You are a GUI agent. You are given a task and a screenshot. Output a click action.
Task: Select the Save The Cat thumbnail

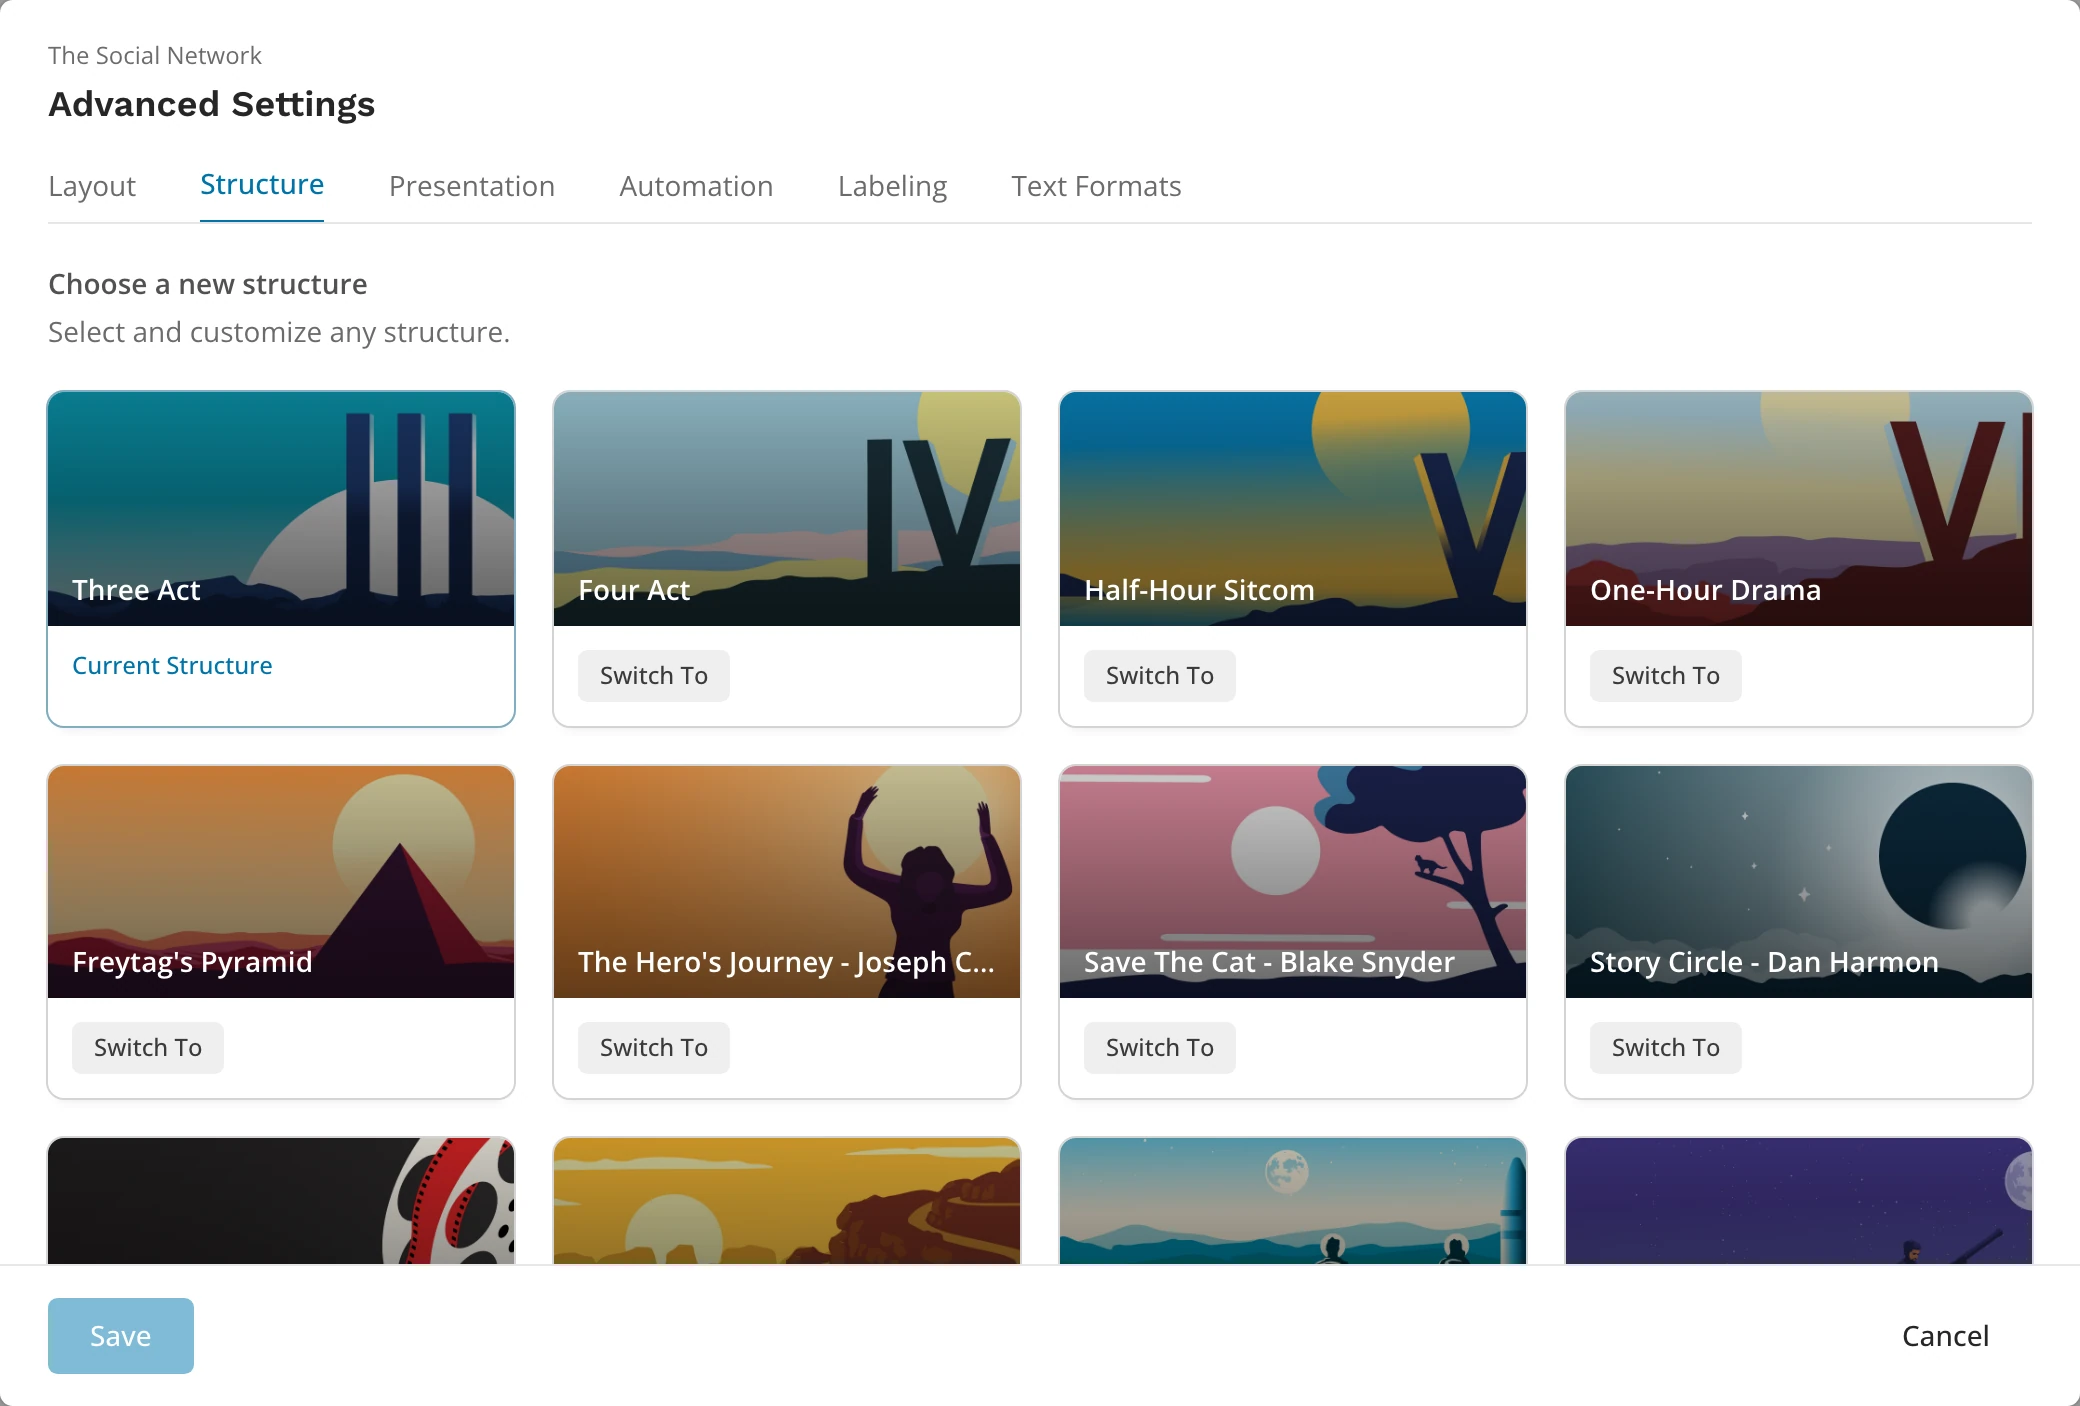coord(1293,882)
